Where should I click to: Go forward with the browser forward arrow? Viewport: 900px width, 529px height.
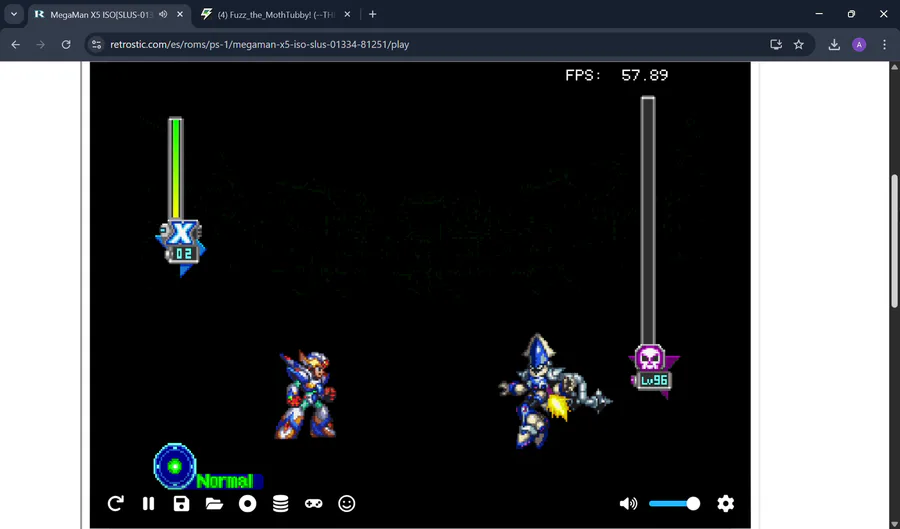coord(40,44)
